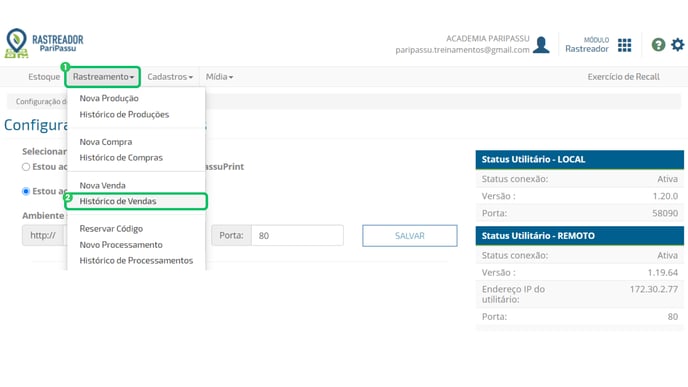The image size is (688, 387).
Task: Open the Exercício de Recall link
Action: [624, 77]
